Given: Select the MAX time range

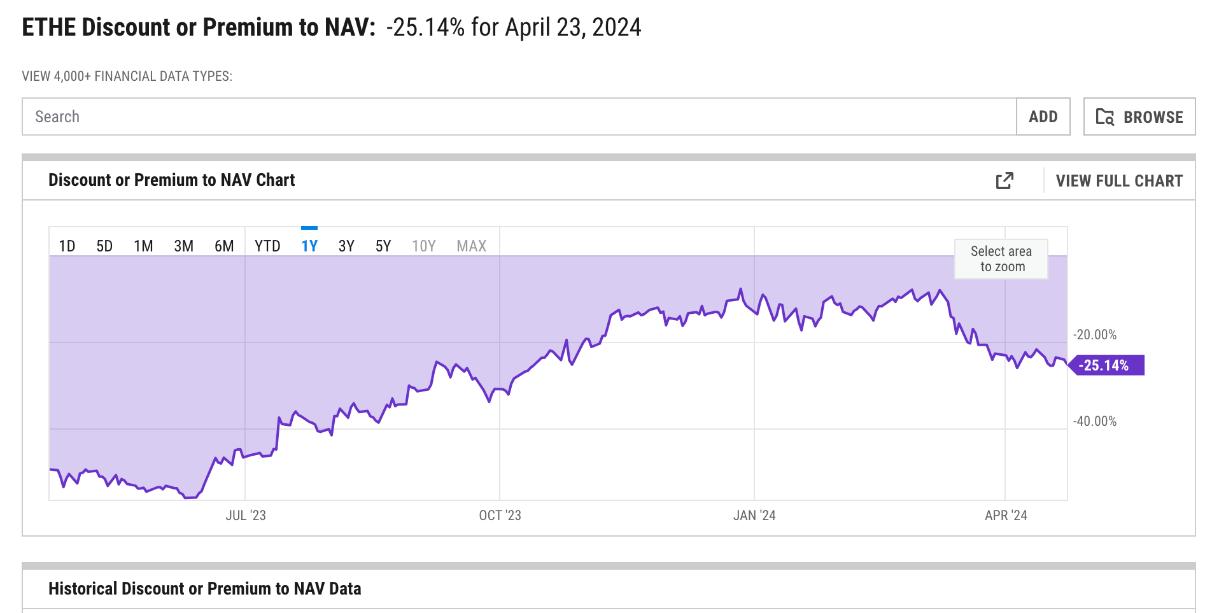Looking at the screenshot, I should [471, 245].
